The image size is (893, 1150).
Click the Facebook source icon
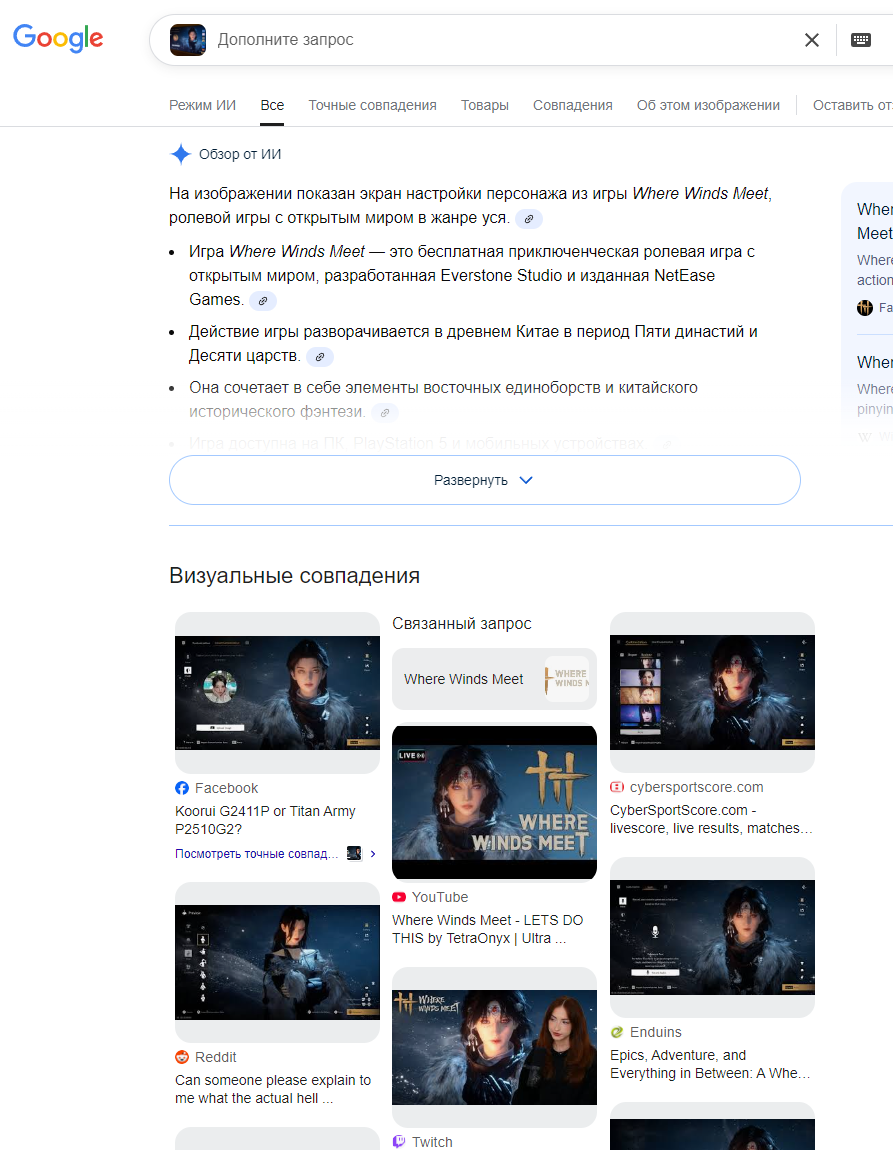182,788
